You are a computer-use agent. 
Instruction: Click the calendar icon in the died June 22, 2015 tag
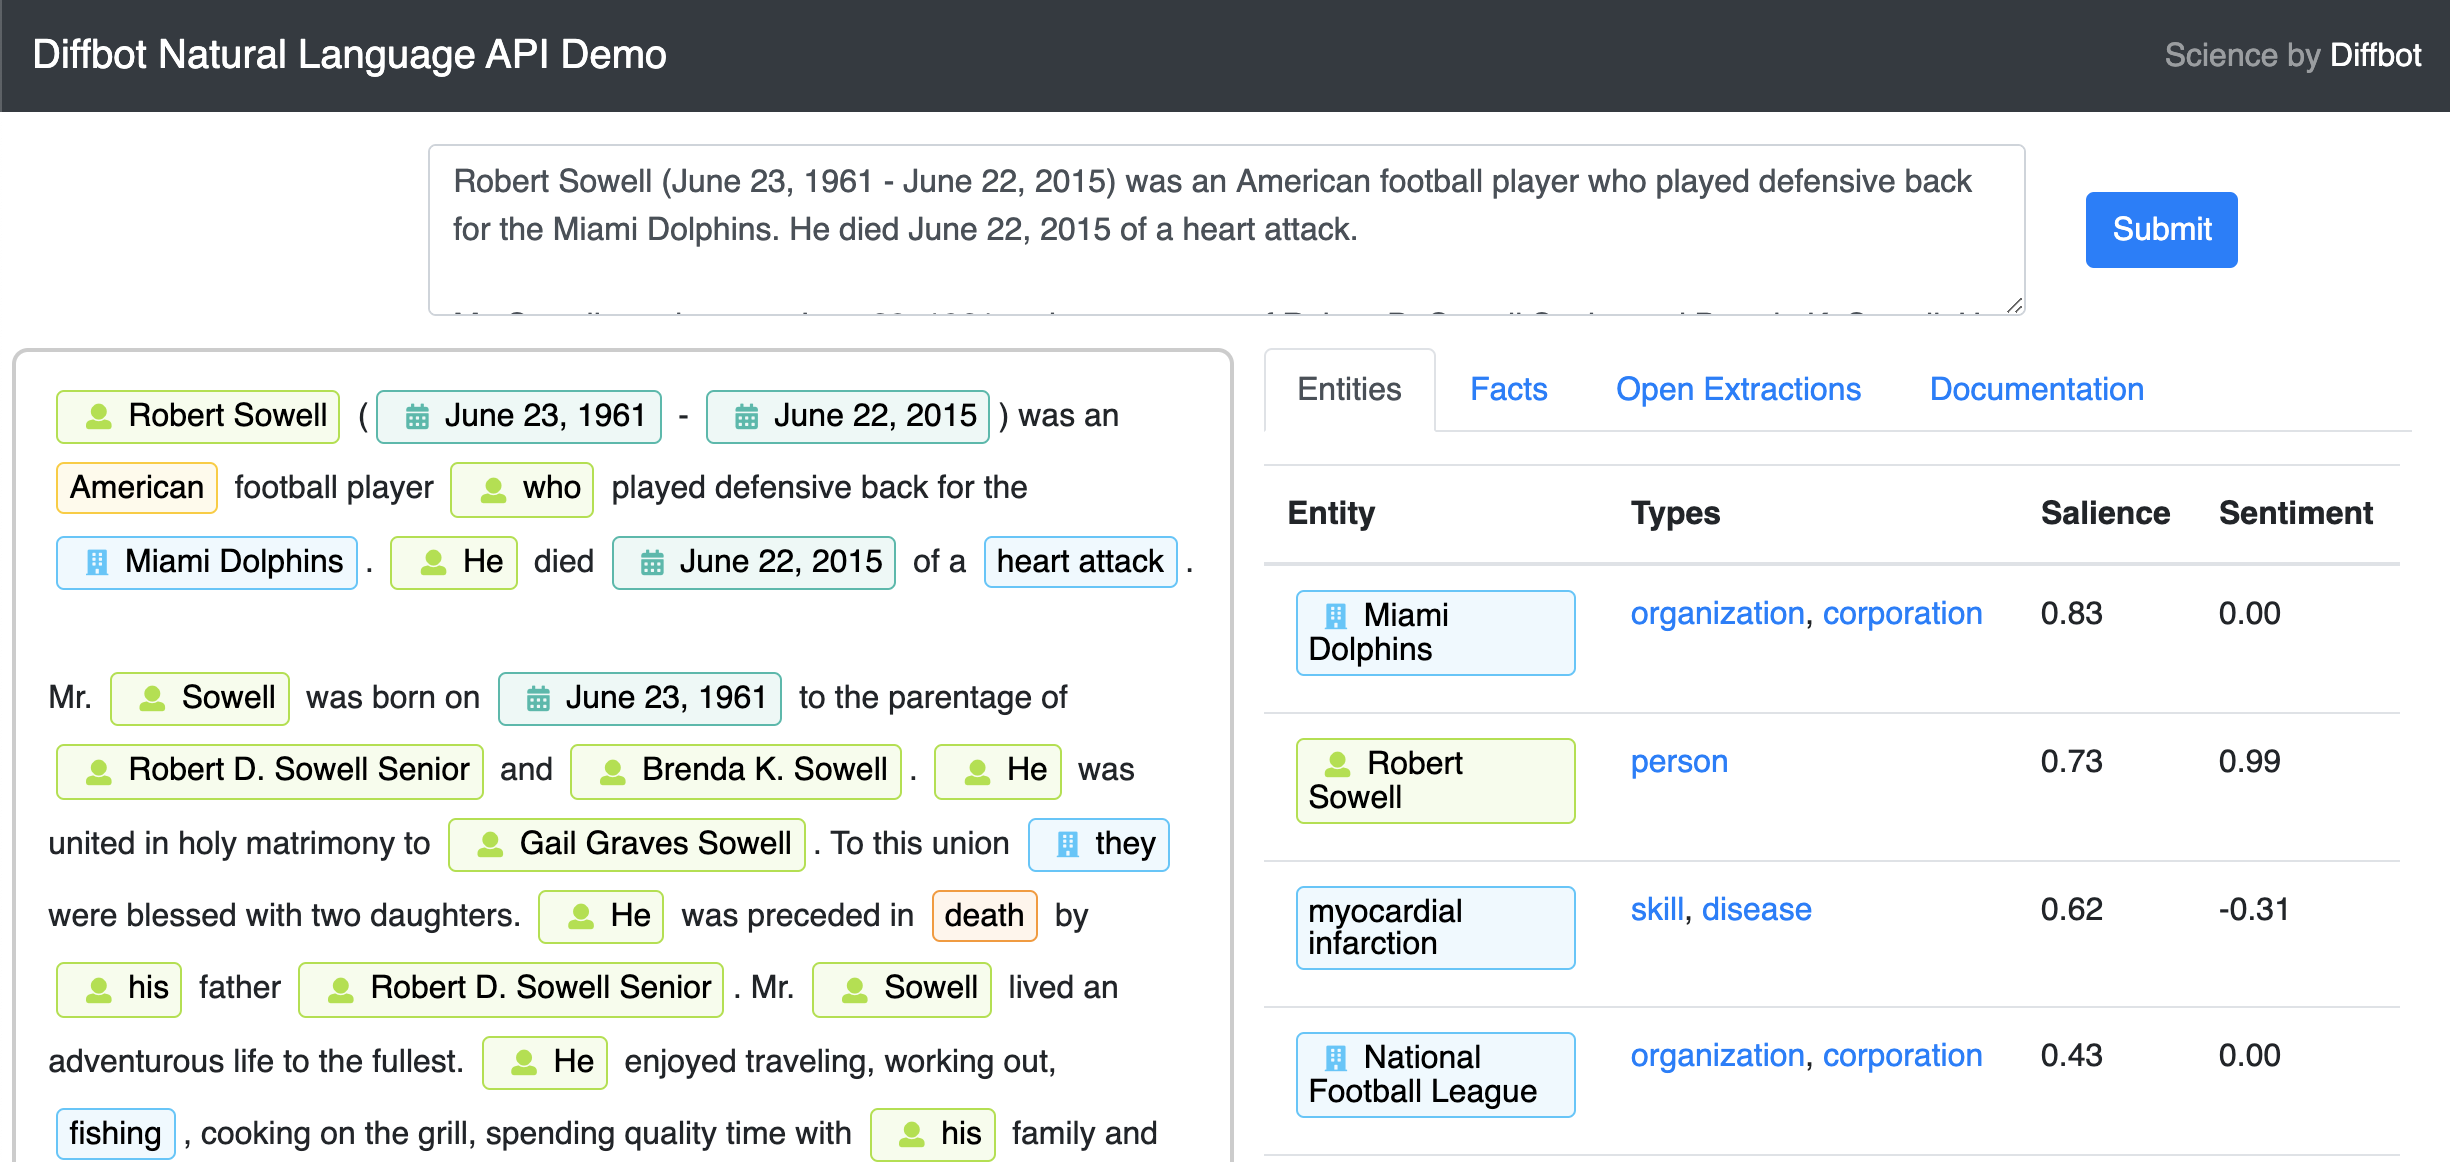[x=652, y=562]
